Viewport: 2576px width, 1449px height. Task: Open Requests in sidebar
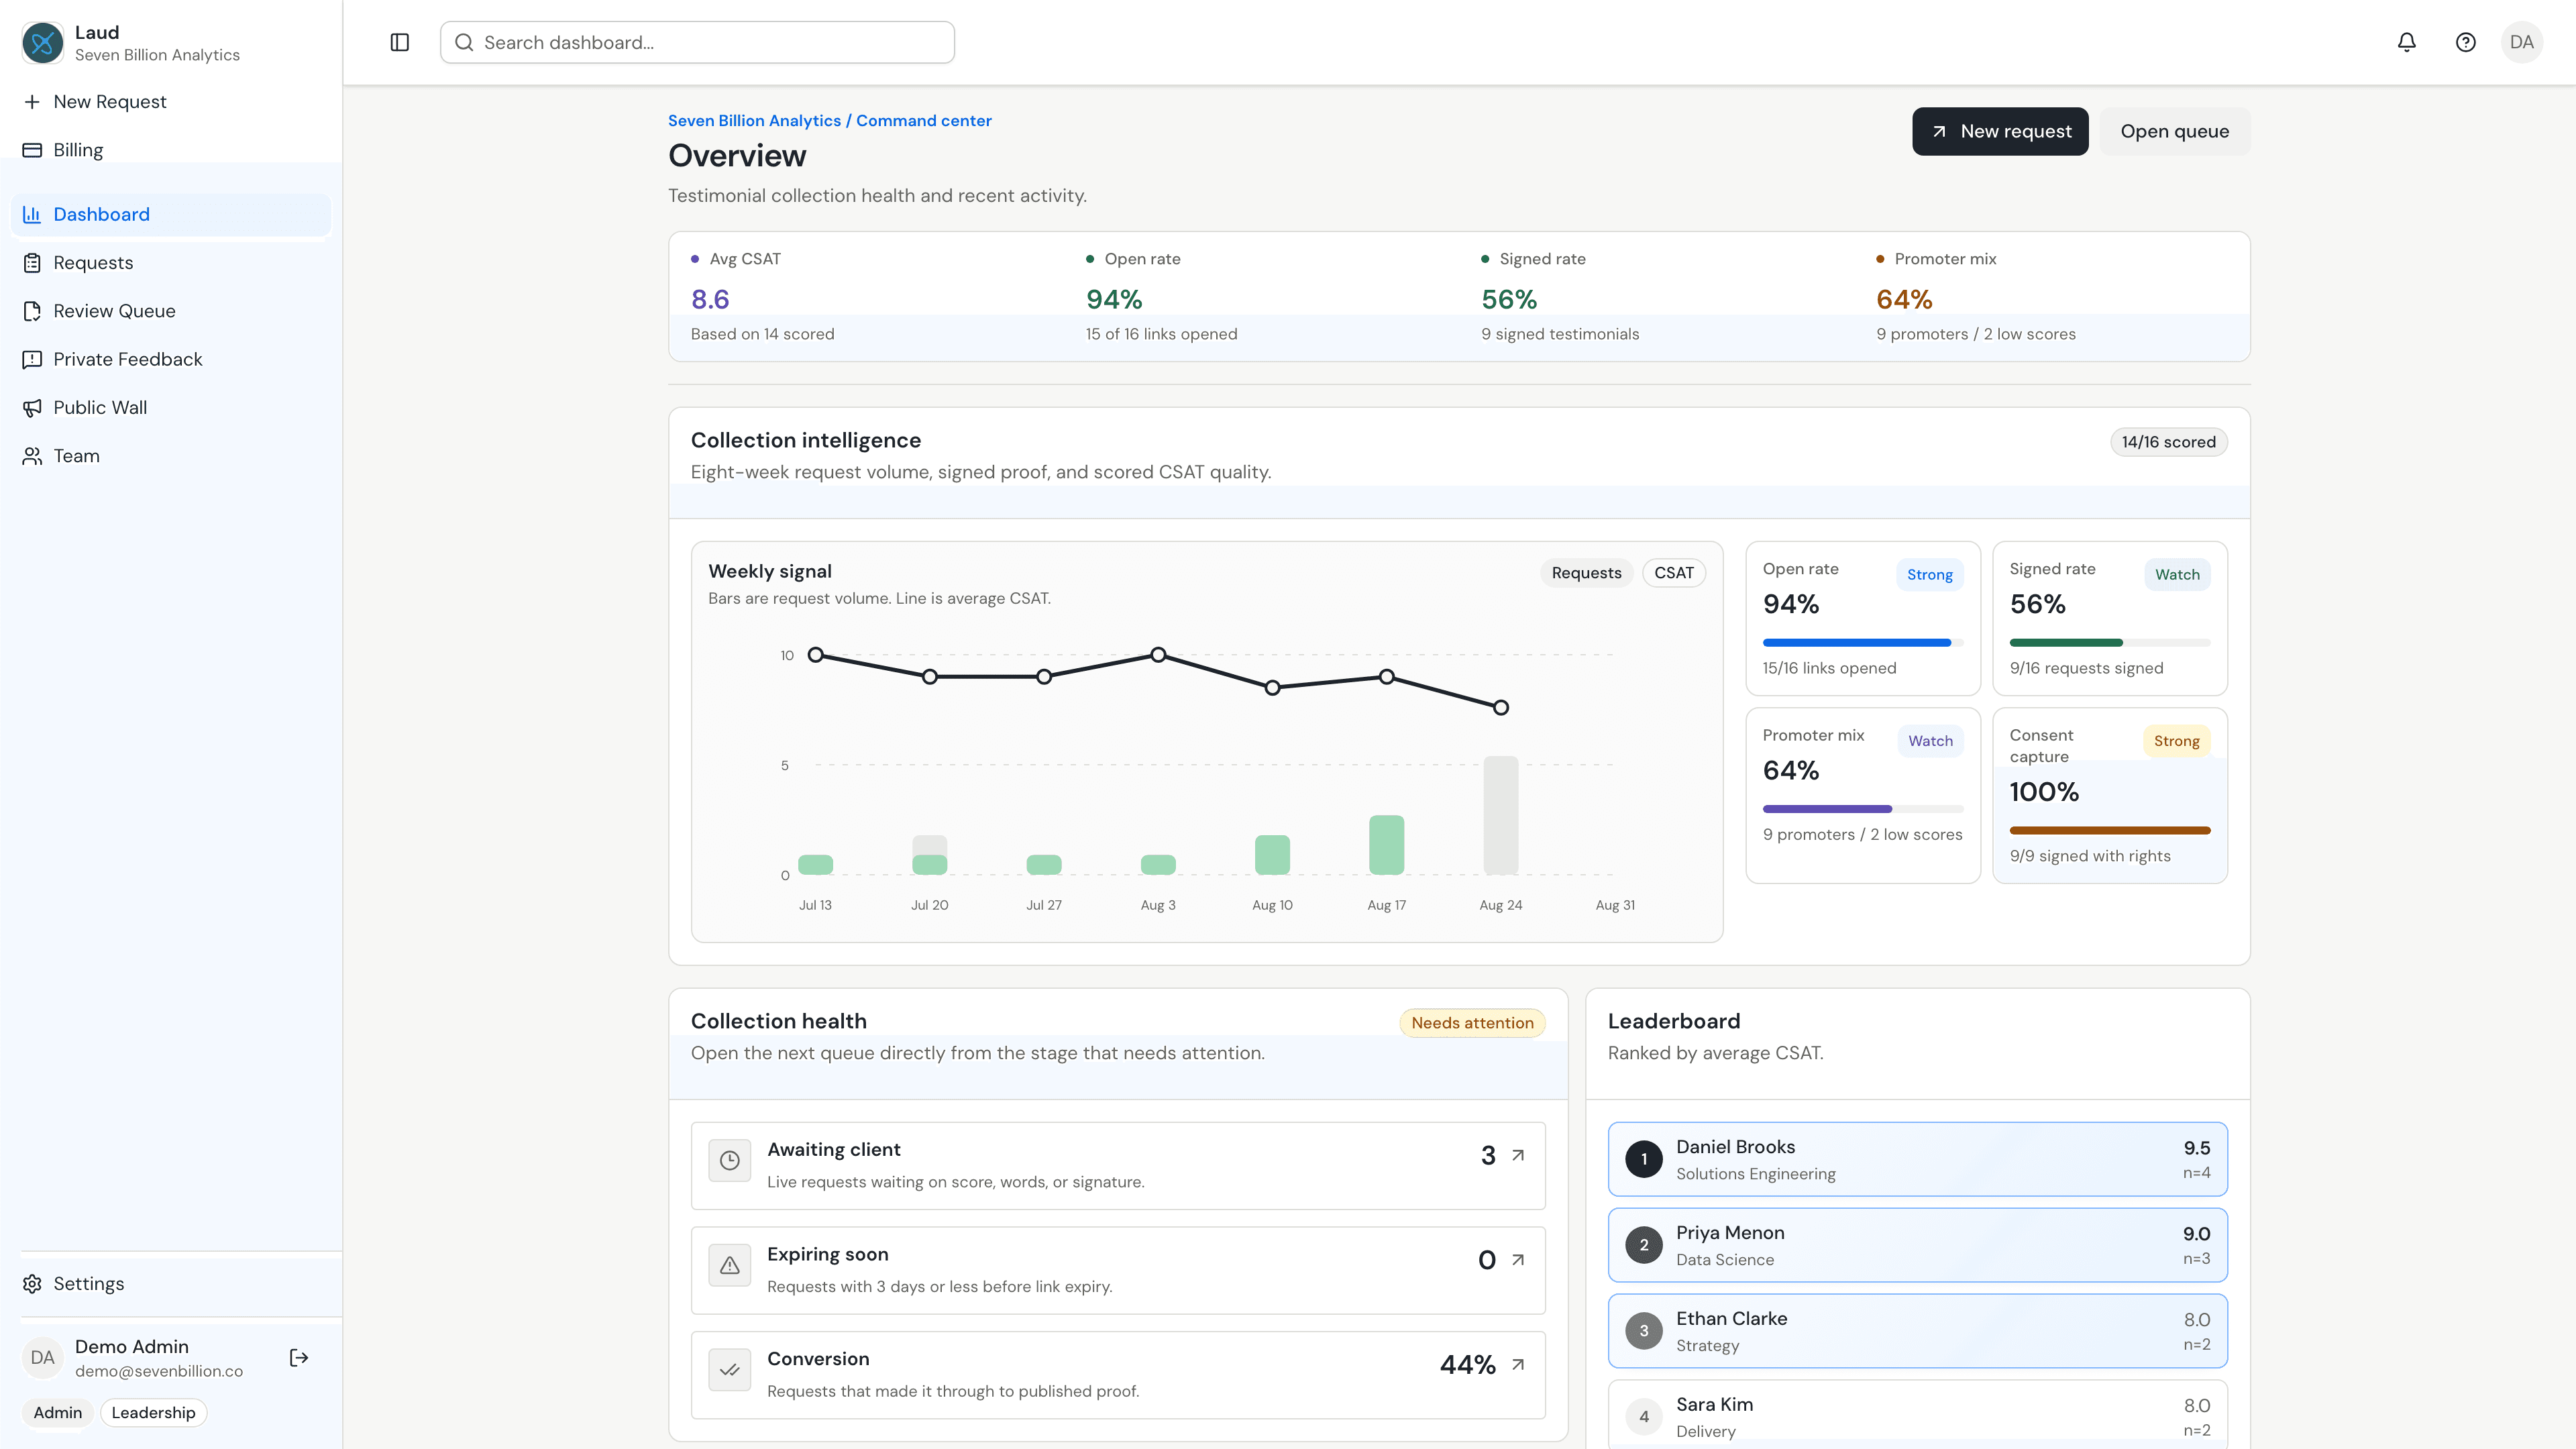click(x=171, y=262)
